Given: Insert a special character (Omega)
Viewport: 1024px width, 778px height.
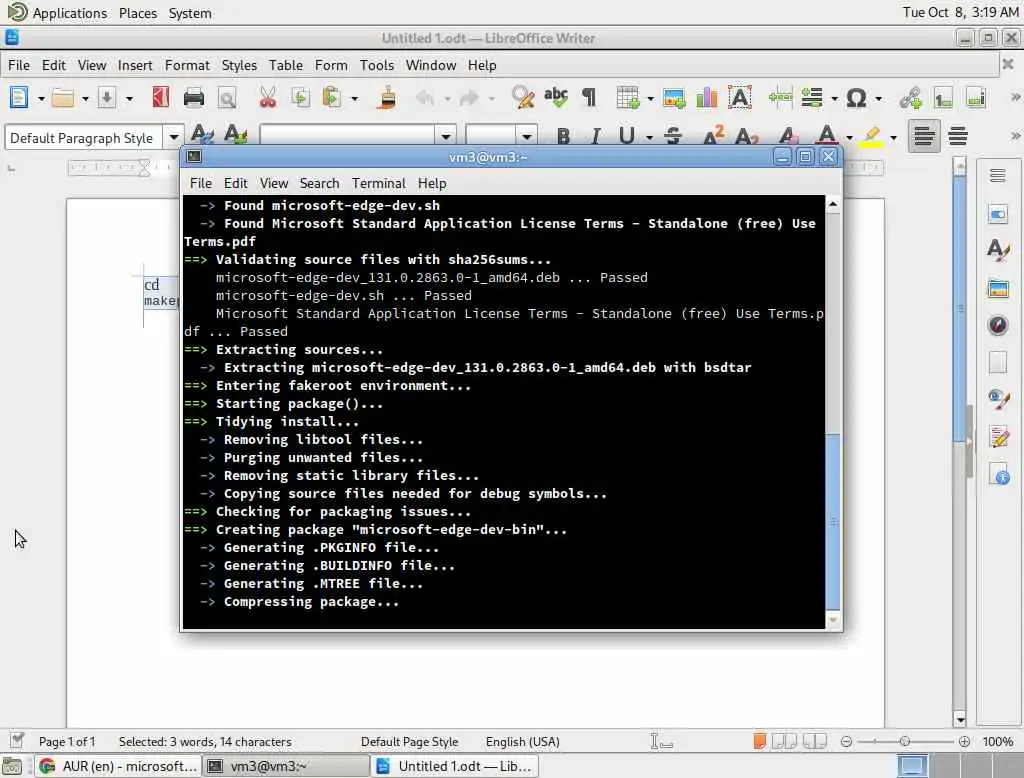Looking at the screenshot, I should [x=856, y=98].
